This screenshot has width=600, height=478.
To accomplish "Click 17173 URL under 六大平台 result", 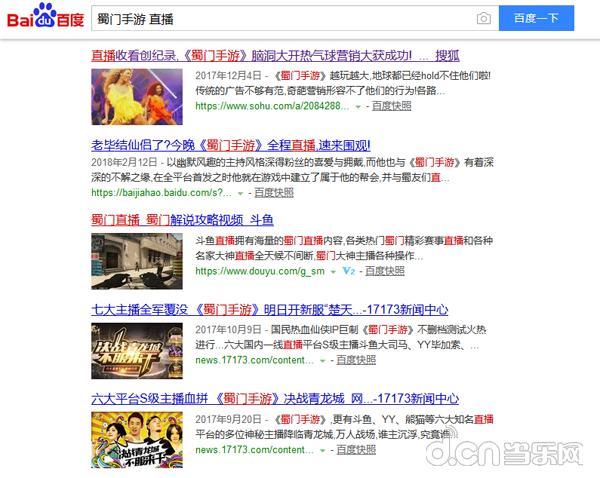I will coord(254,450).
